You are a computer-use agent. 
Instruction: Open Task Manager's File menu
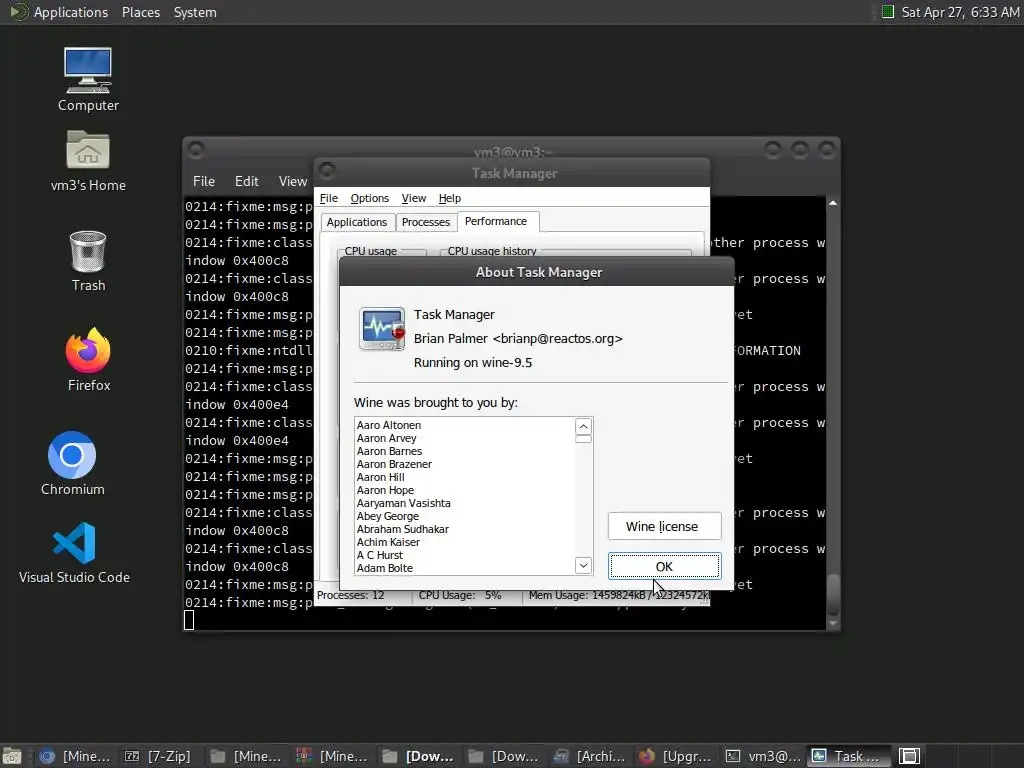coord(328,198)
